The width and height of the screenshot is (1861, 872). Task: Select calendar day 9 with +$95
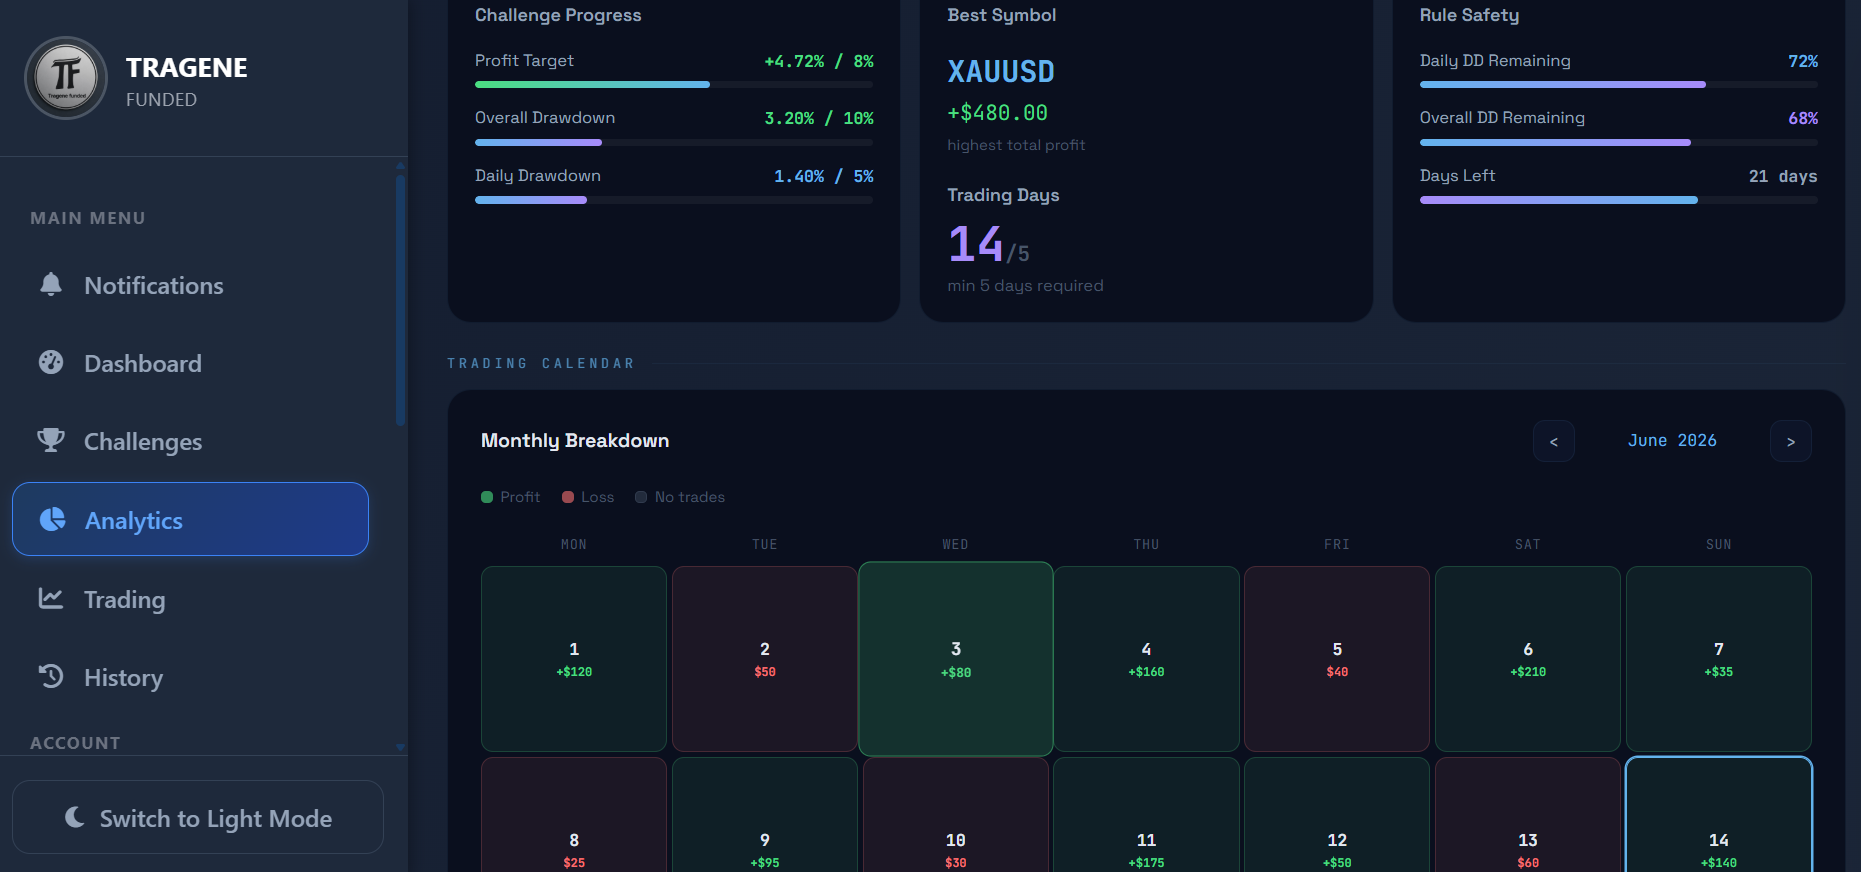(x=765, y=815)
